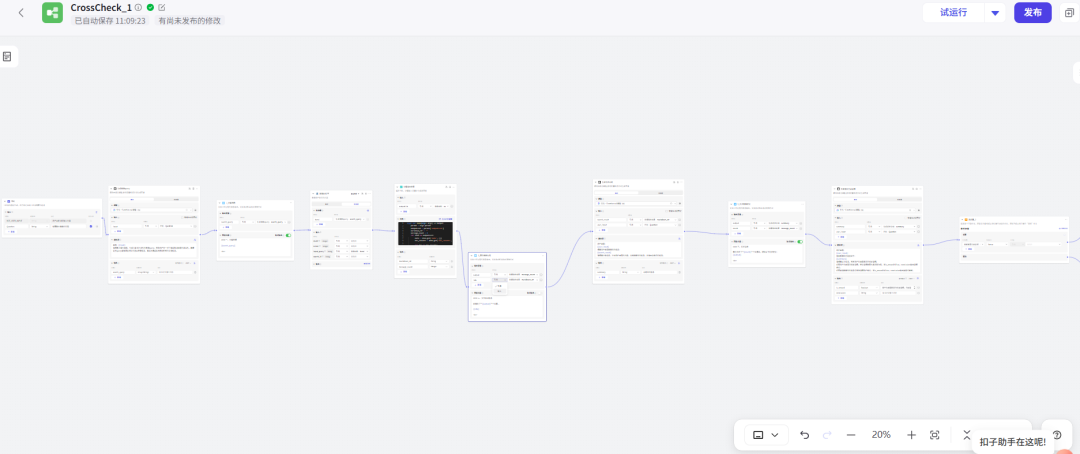Click the duplicate-plus icon beside 发布
1080x454 pixels.
point(1069,12)
